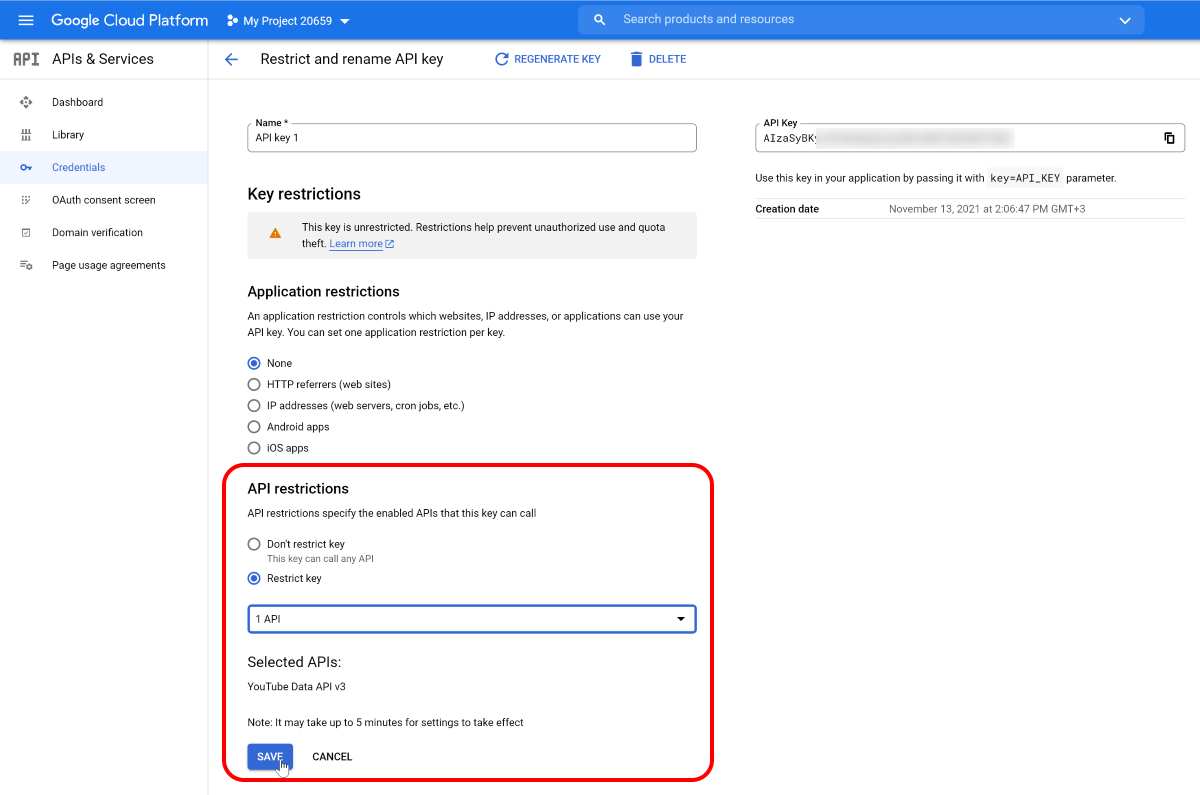
Task: Follow the Learn more link
Action: click(x=356, y=244)
